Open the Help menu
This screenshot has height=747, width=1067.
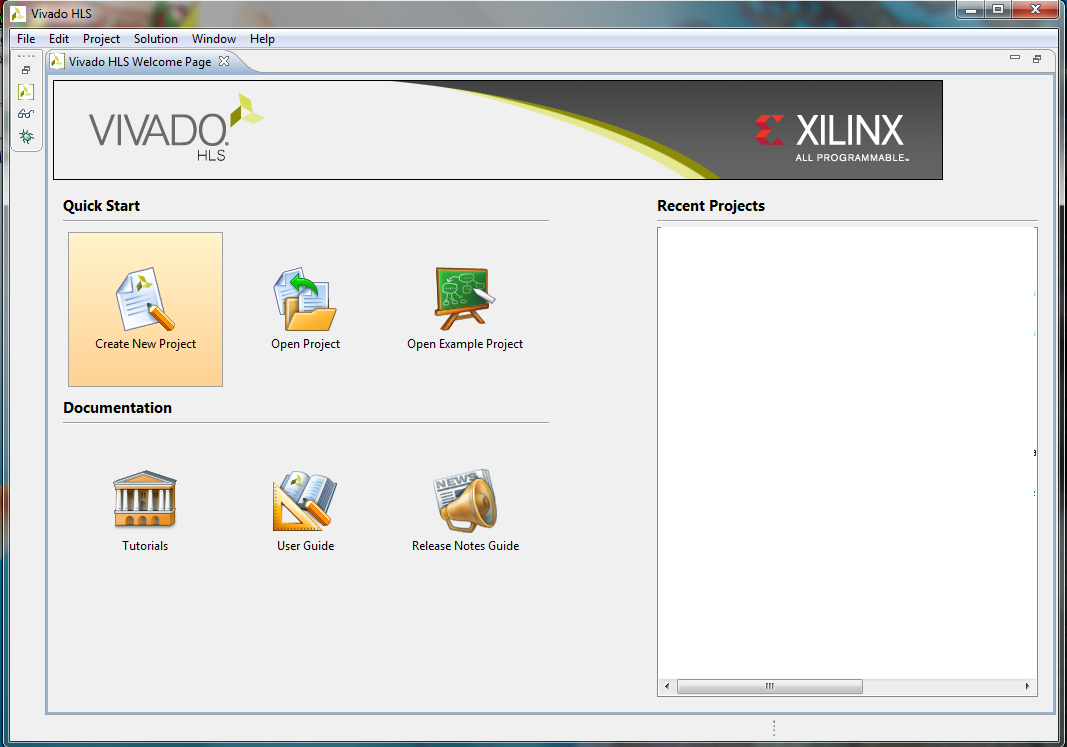(262, 39)
